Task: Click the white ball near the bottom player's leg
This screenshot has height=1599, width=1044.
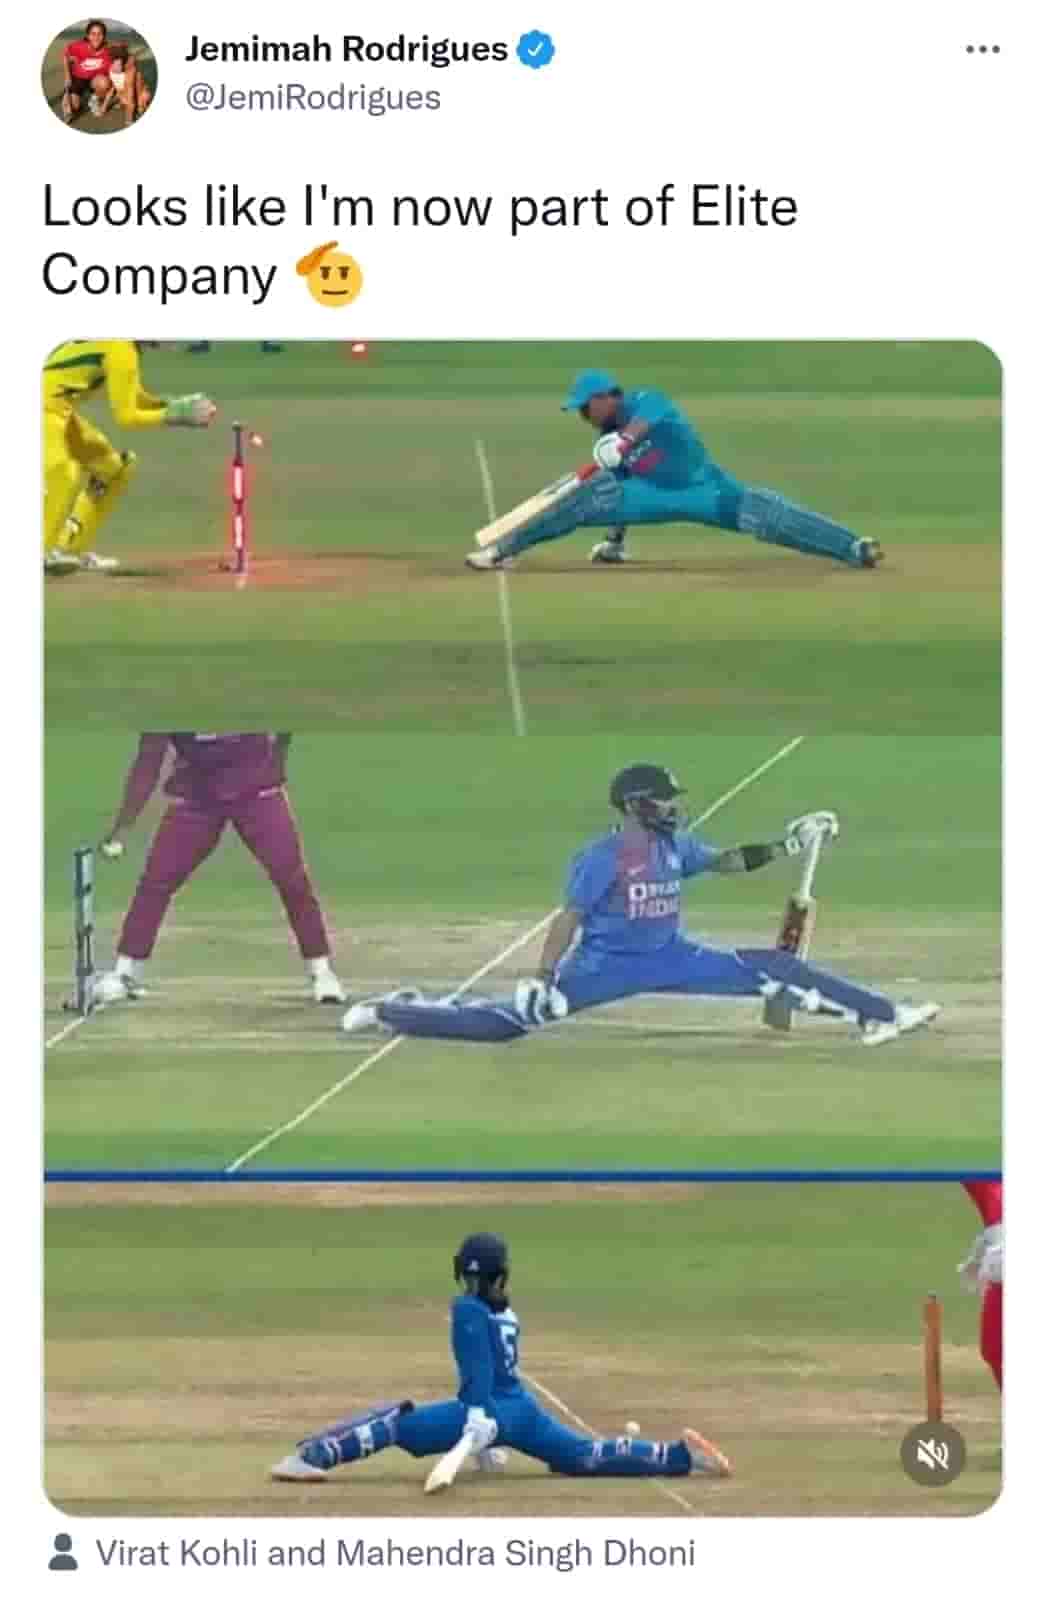Action: tap(631, 1426)
